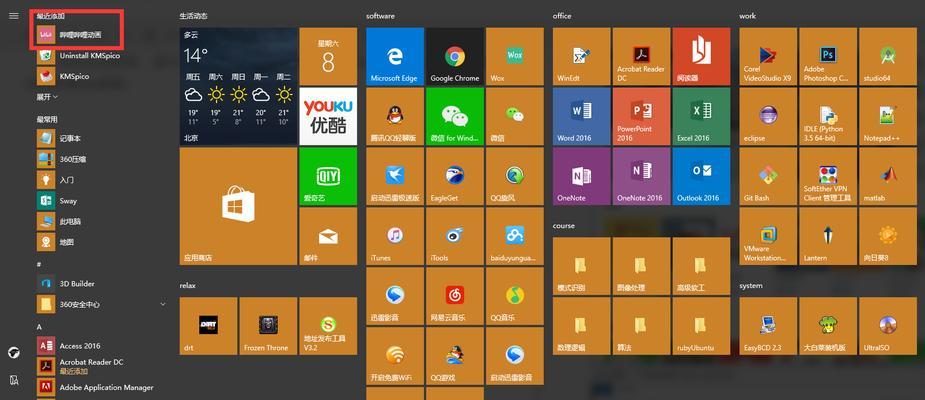Launch the Notepad++ tile
The height and width of the screenshot is (400, 925).
[888, 116]
